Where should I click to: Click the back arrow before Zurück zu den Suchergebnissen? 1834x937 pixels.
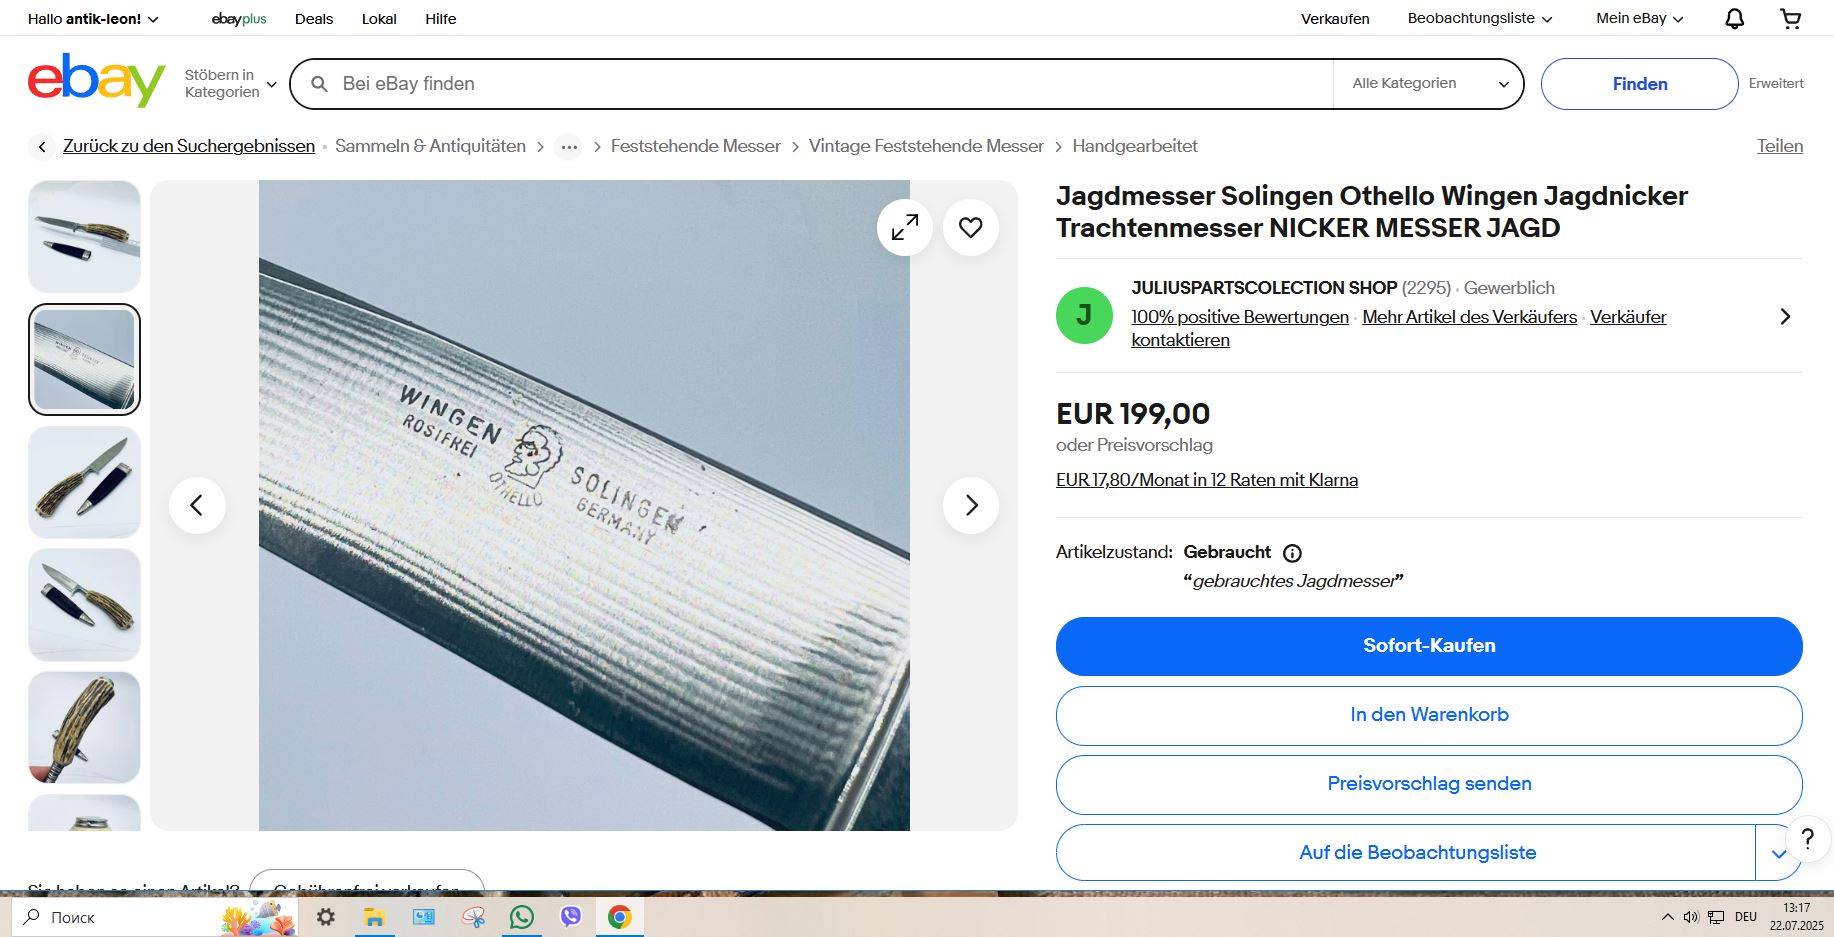click(x=42, y=147)
